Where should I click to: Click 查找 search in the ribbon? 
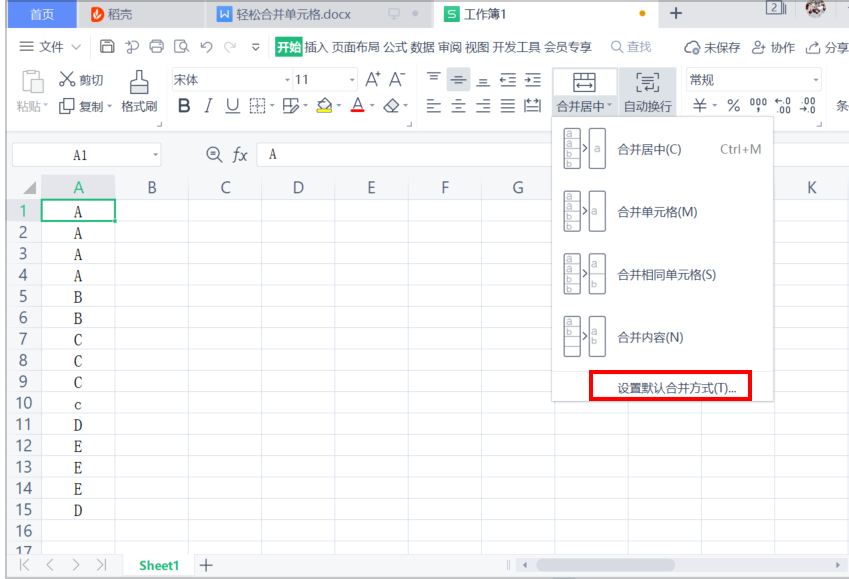631,47
